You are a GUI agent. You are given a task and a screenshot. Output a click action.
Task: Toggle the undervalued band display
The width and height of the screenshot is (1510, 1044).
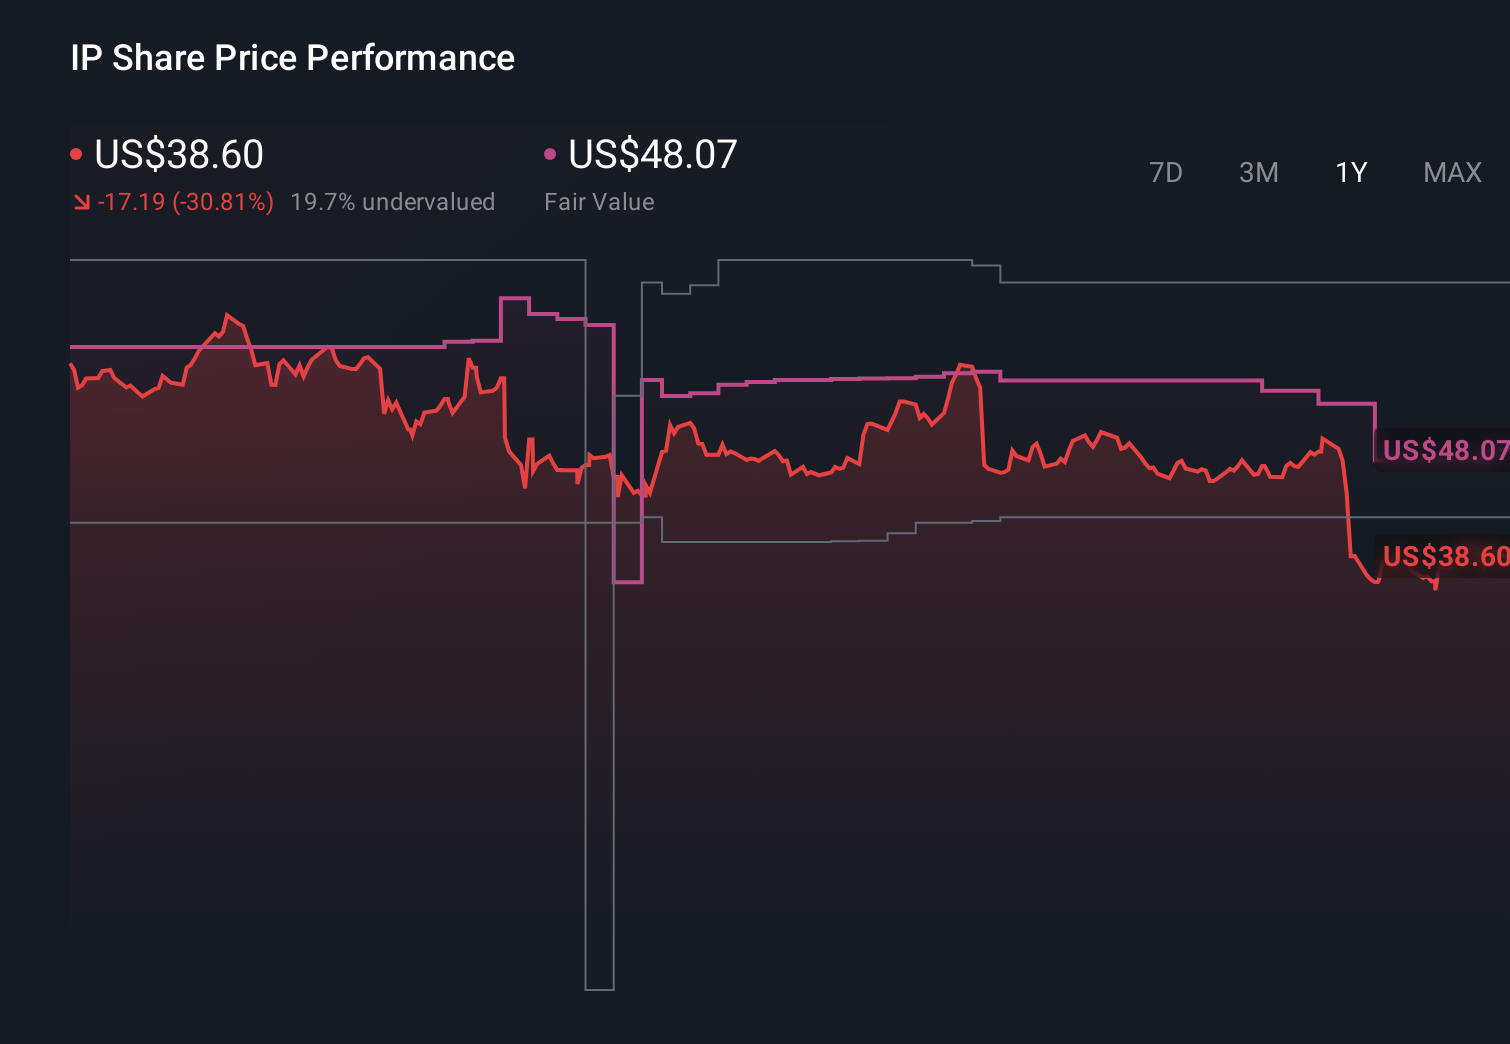tap(393, 201)
